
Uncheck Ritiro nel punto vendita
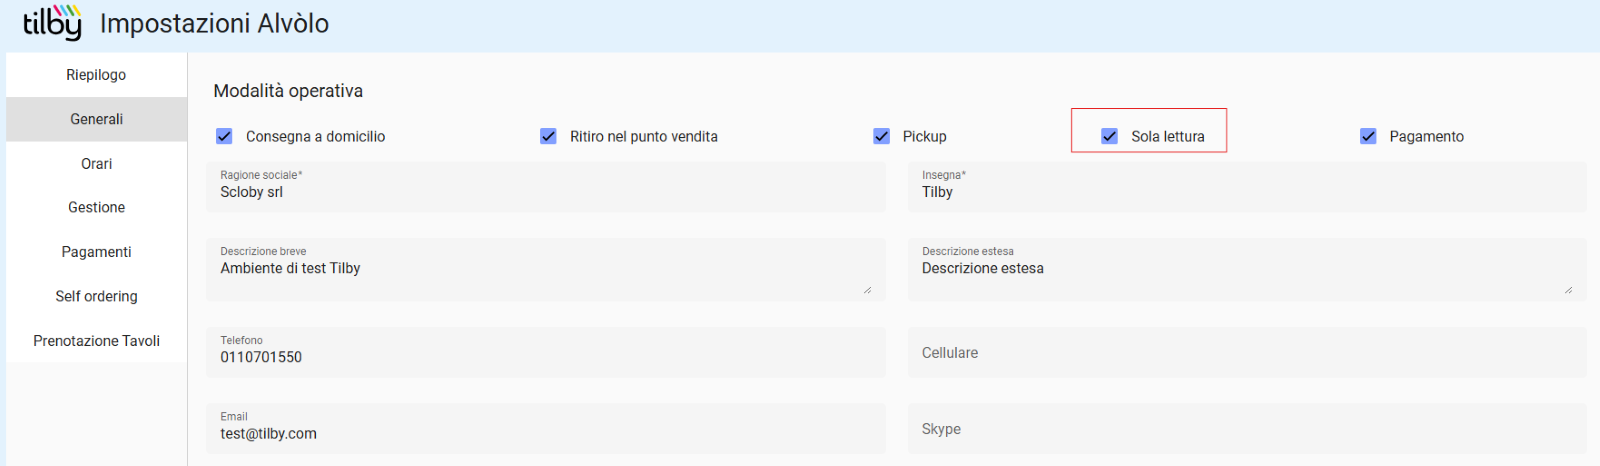(x=548, y=136)
